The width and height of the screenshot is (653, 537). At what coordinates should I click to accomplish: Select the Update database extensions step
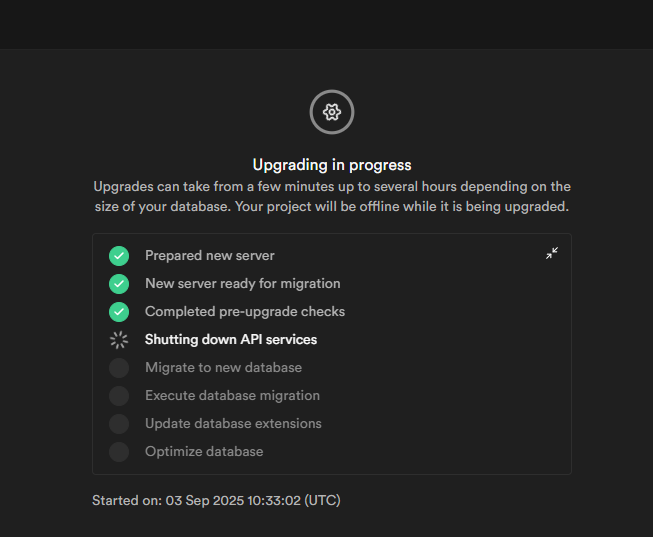click(233, 424)
